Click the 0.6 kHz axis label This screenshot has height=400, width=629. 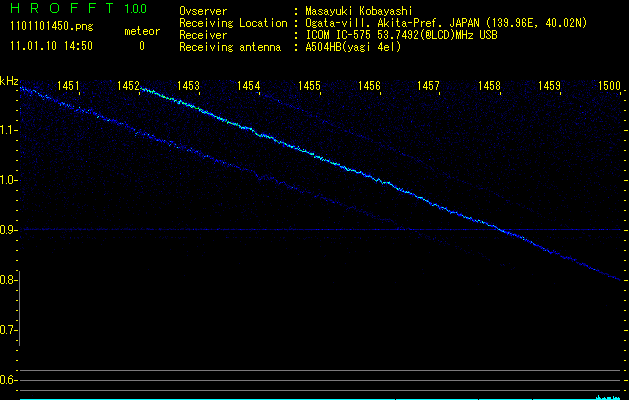[x=7, y=380]
